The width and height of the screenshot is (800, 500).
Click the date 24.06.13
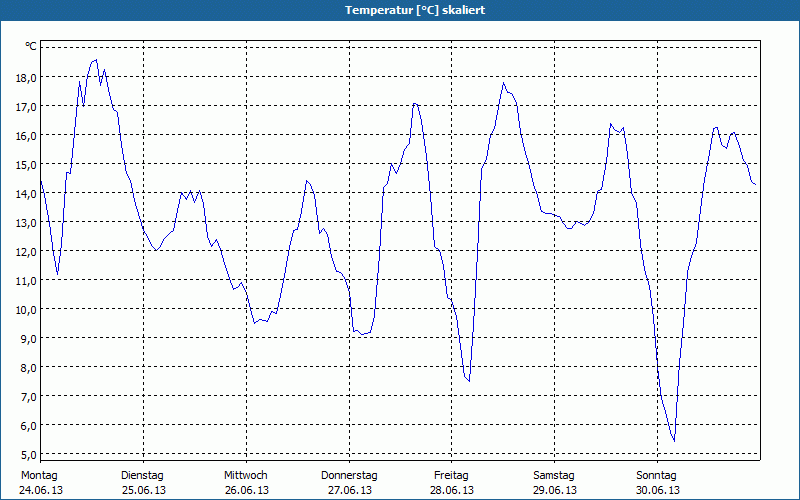pyautogui.click(x=41, y=490)
